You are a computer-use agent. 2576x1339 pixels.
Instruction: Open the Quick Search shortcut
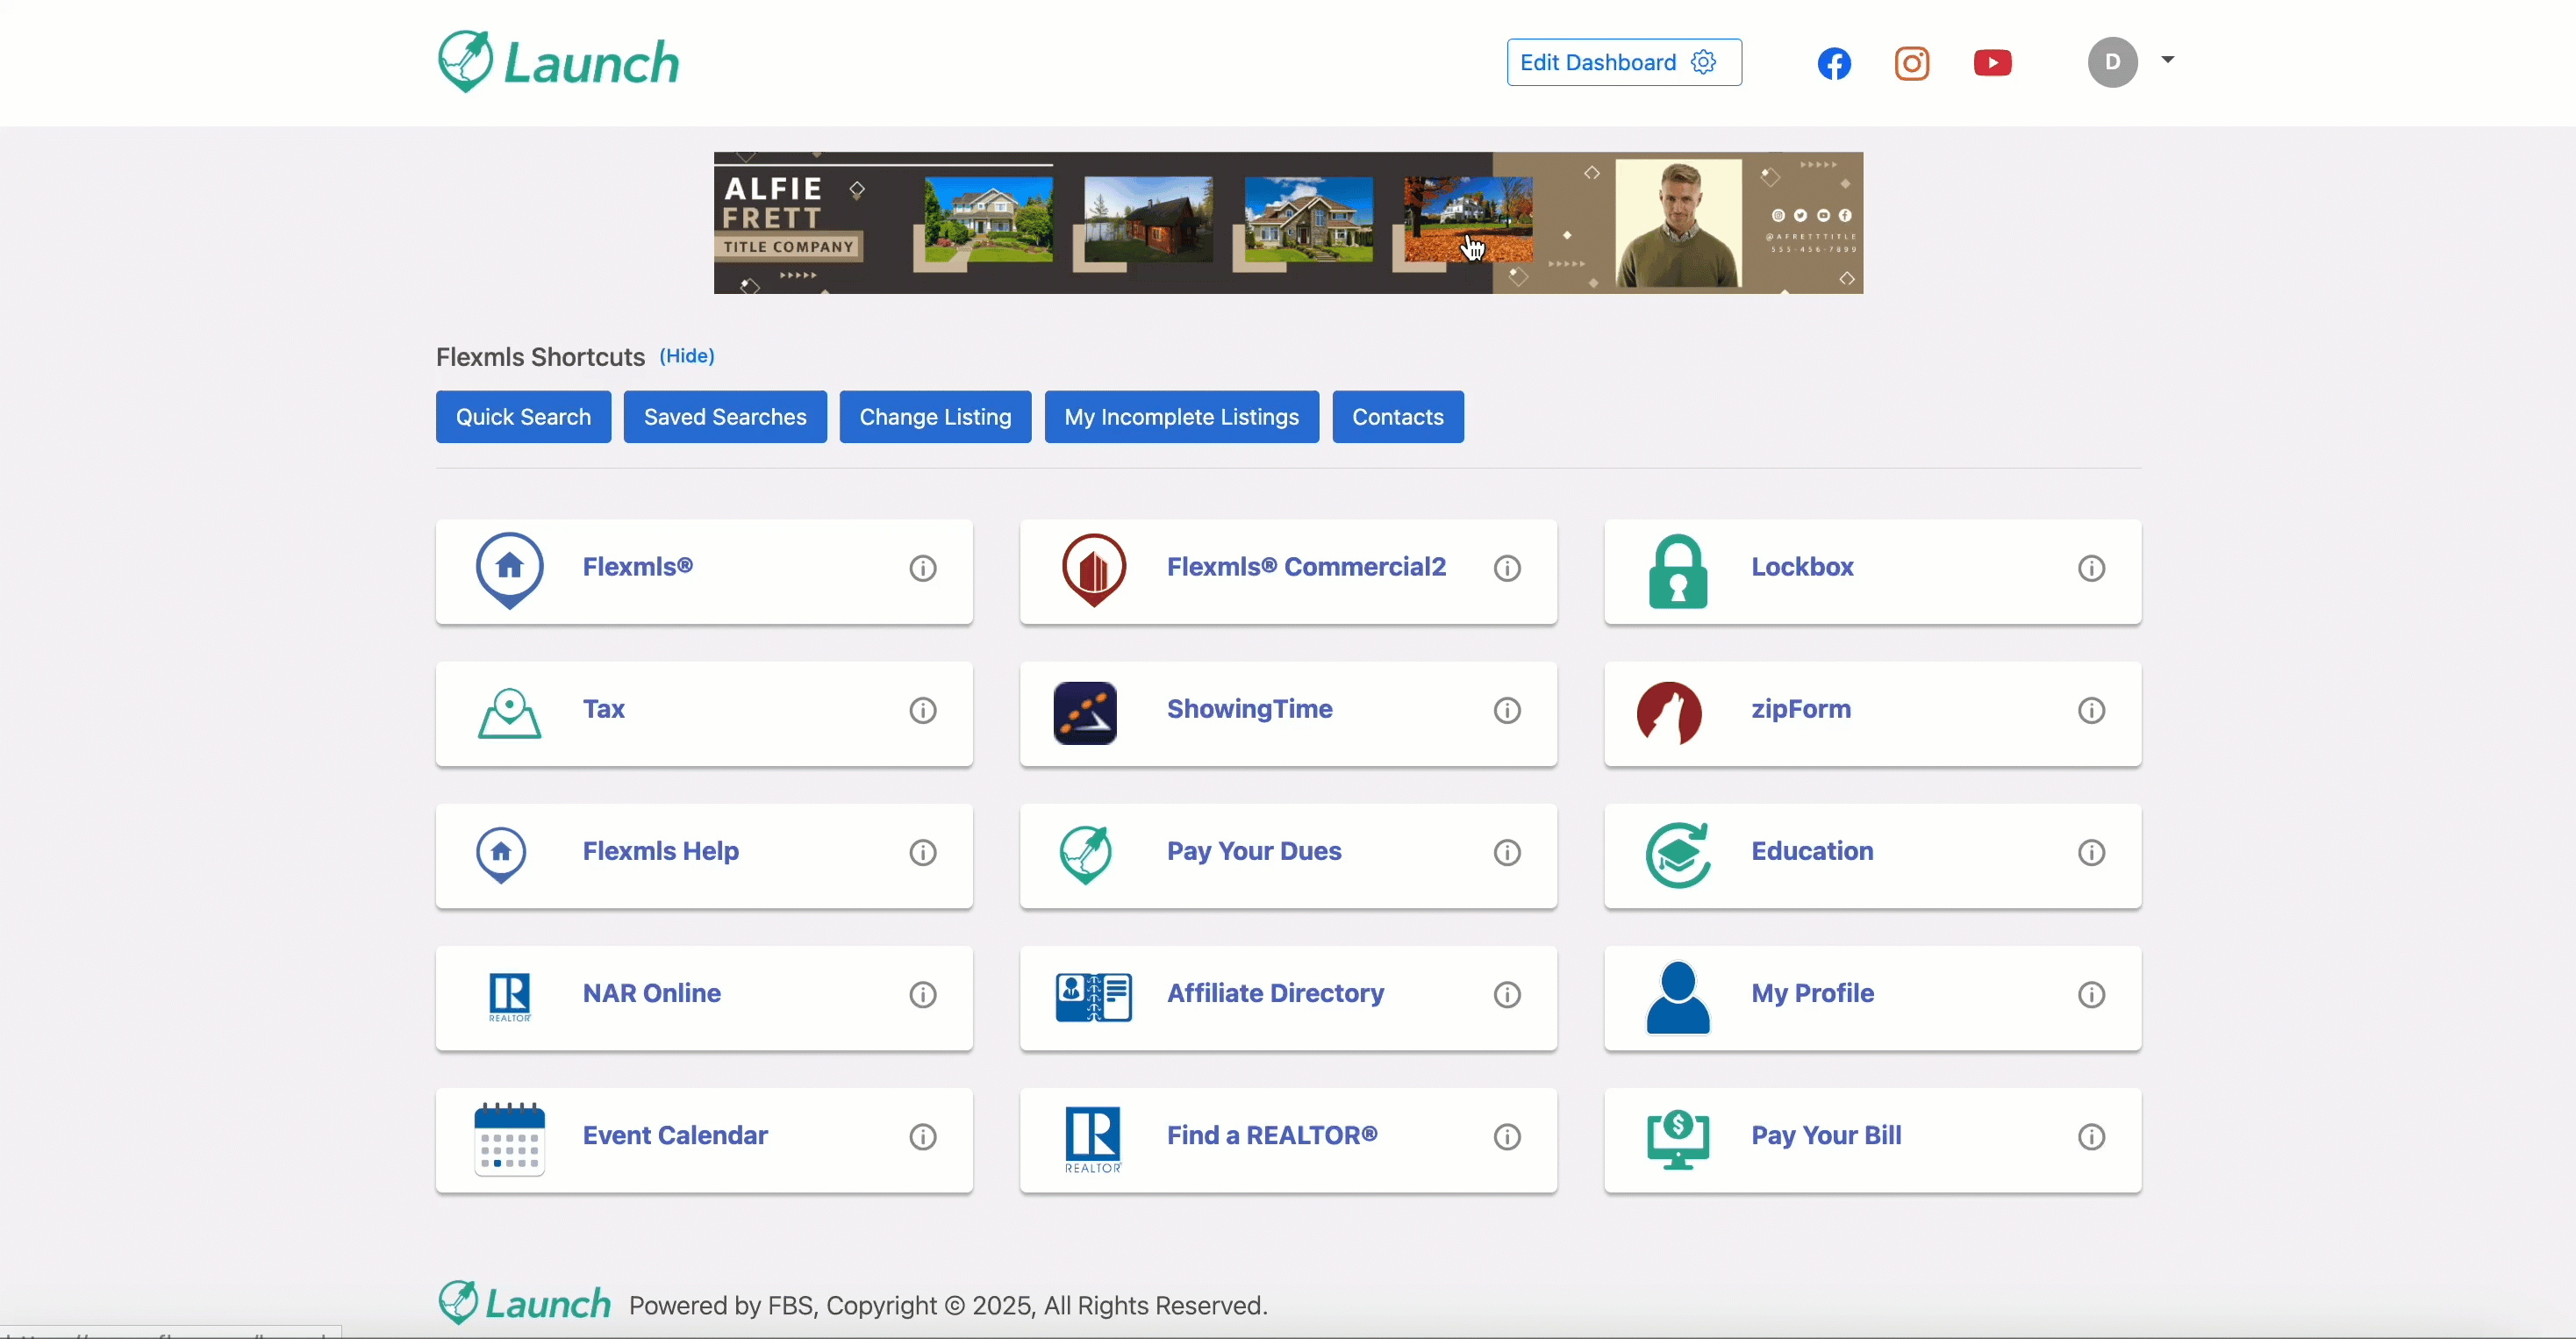tap(523, 417)
